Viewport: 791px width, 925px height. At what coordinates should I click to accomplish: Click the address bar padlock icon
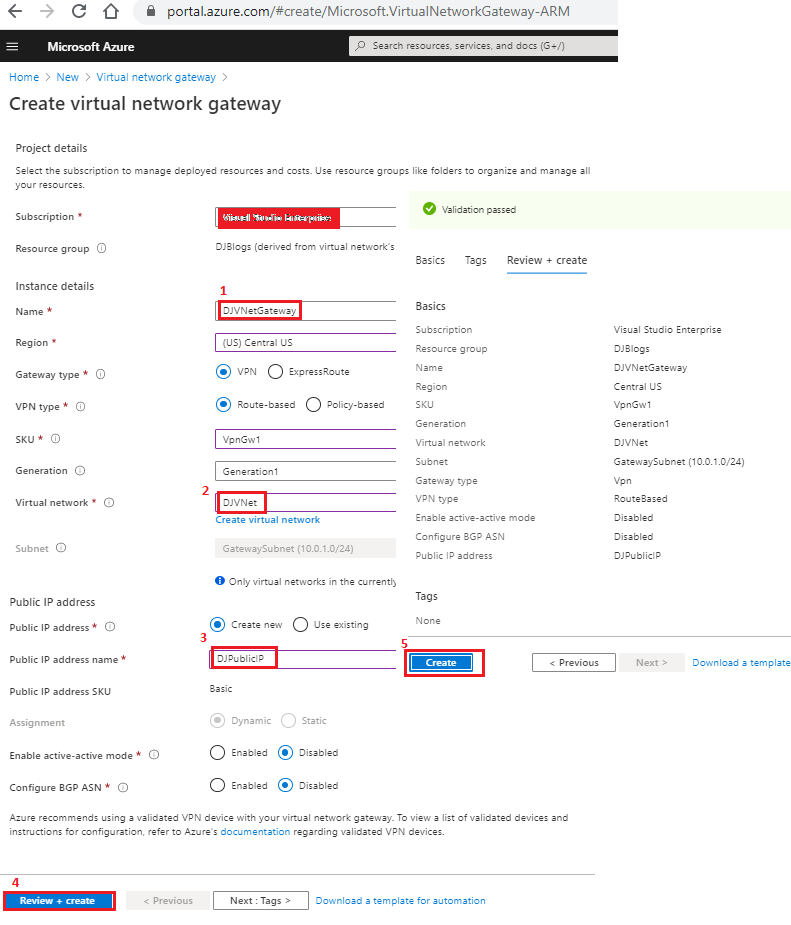coord(151,11)
